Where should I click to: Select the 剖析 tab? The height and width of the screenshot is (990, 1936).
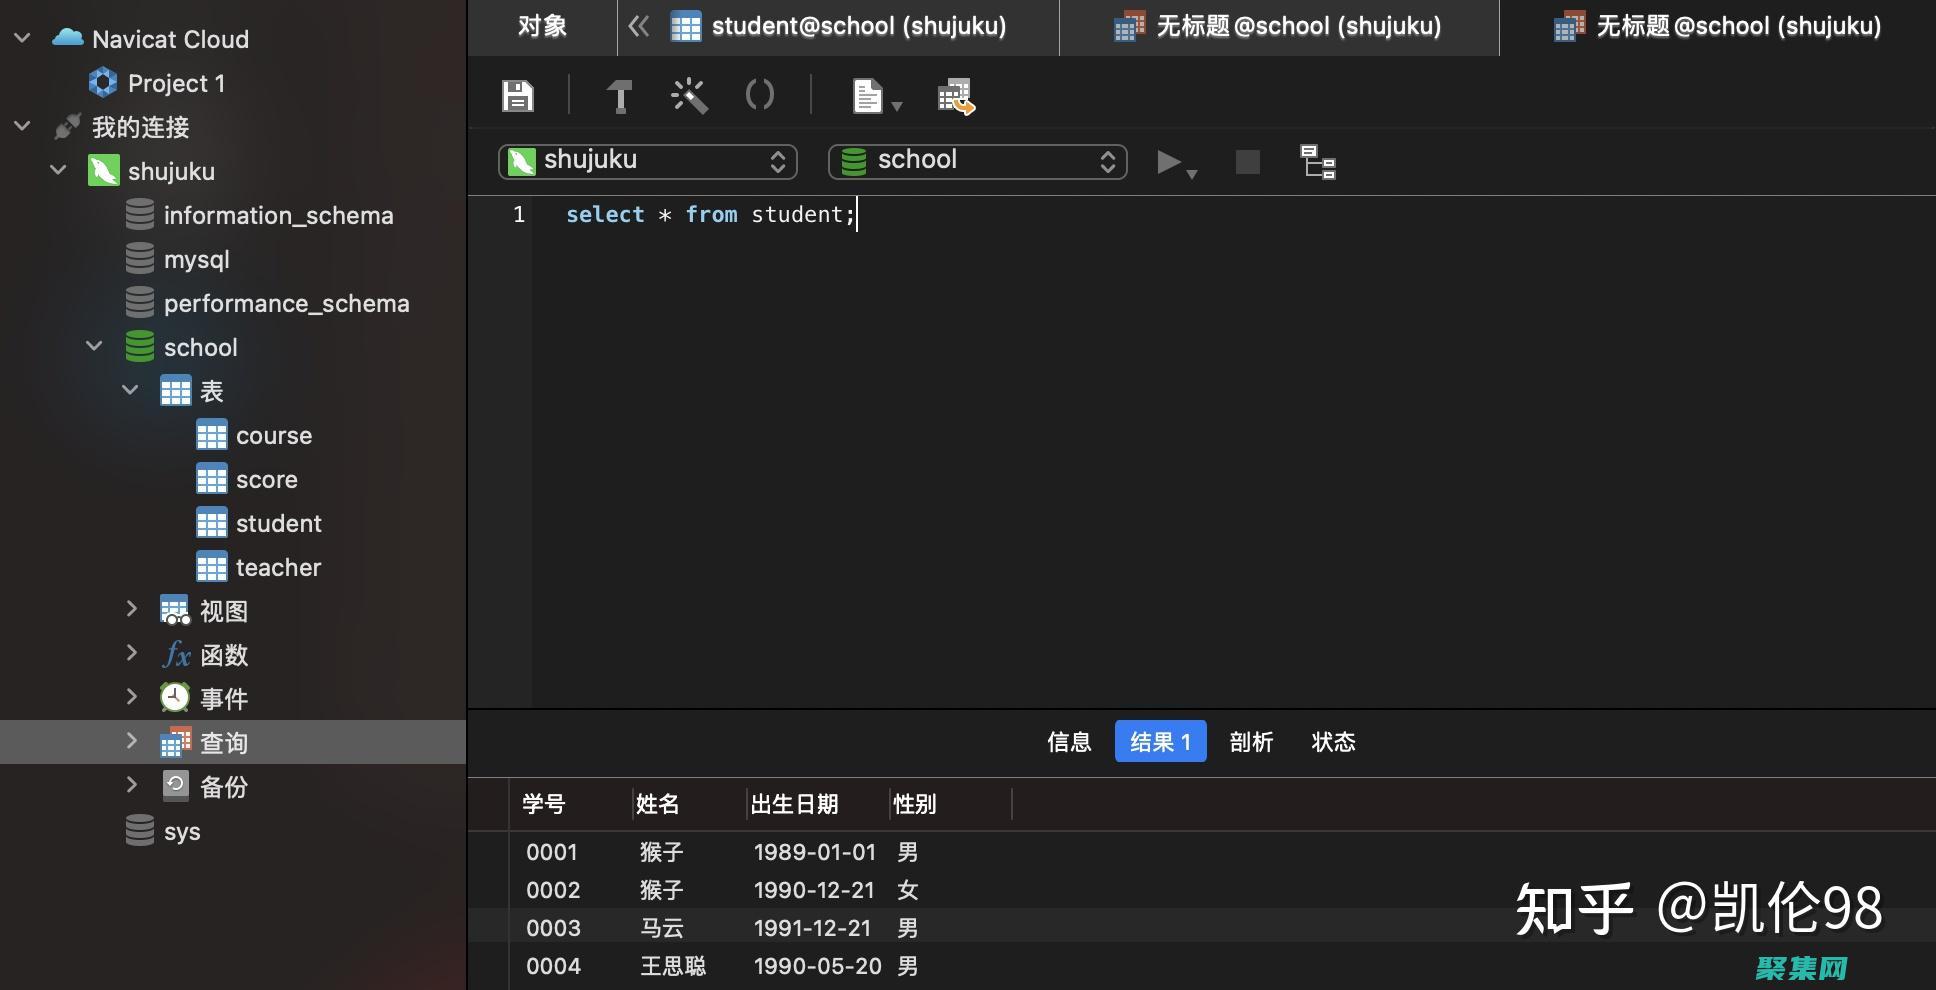[x=1250, y=741]
